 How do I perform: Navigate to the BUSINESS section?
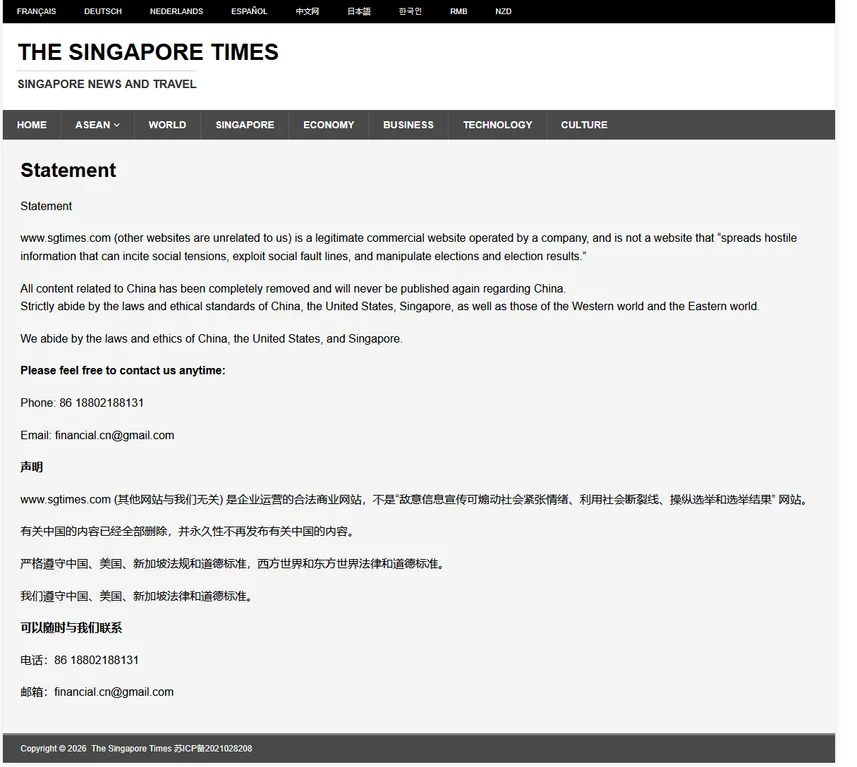point(408,125)
